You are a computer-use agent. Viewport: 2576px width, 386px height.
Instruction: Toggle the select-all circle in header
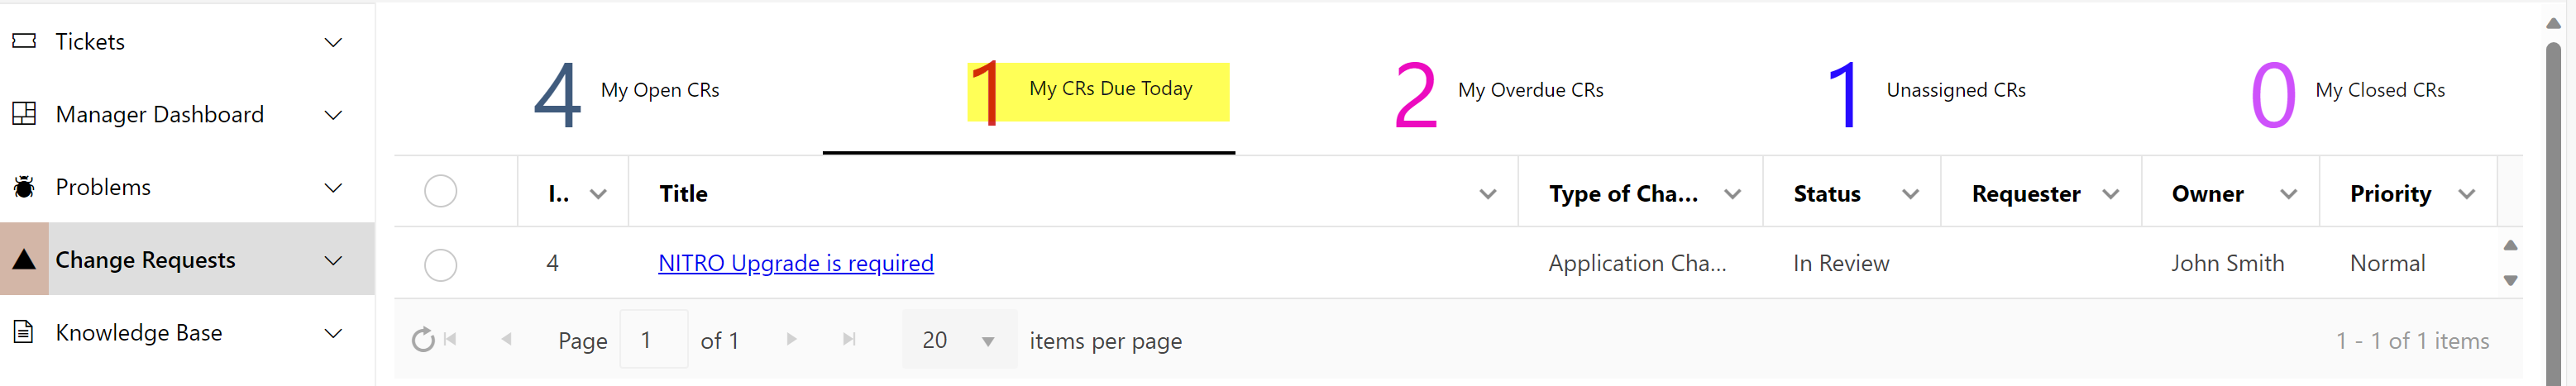440,191
